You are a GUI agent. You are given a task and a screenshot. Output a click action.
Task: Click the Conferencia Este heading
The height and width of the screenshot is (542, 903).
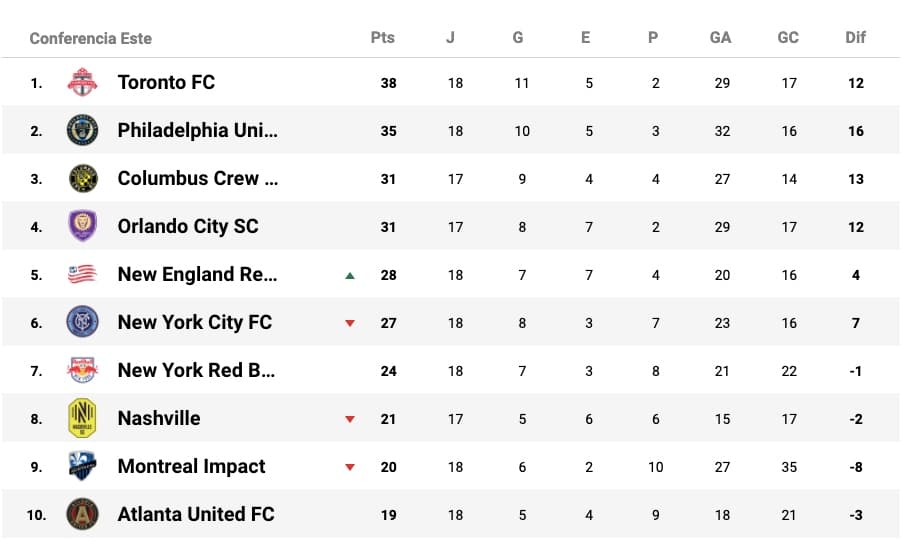tap(91, 39)
